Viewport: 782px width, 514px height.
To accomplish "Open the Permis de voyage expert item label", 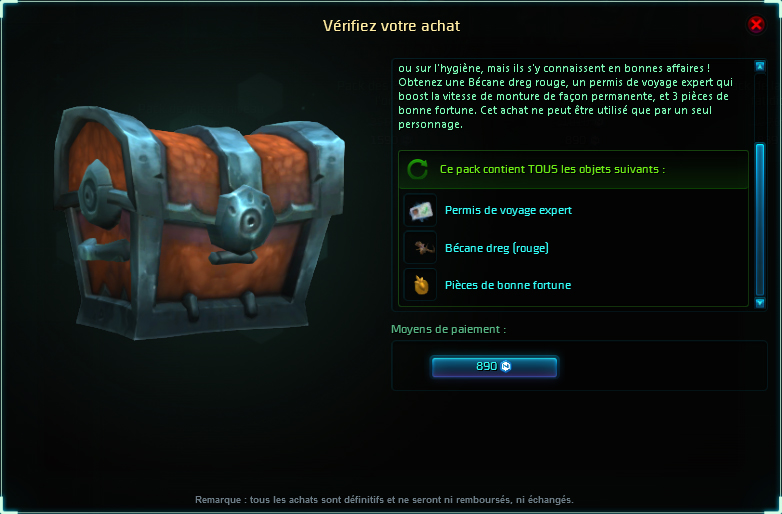I will 508,210.
